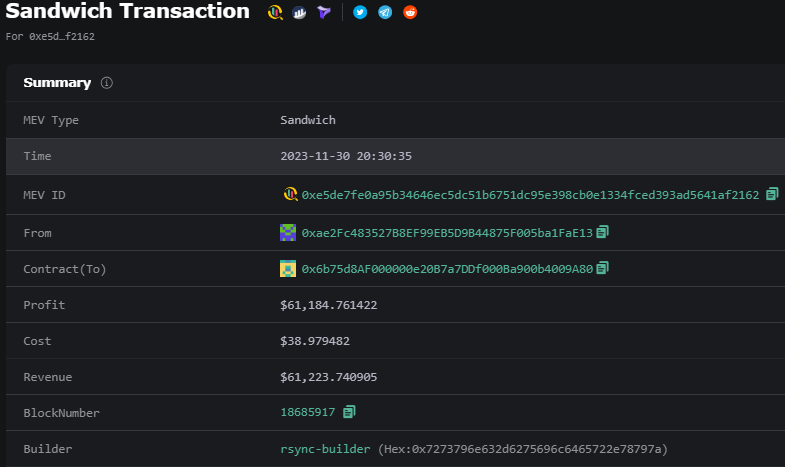Click the 'For 0xe5d…f2162' subtitle text
This screenshot has height=467, width=785.
(x=50, y=37)
